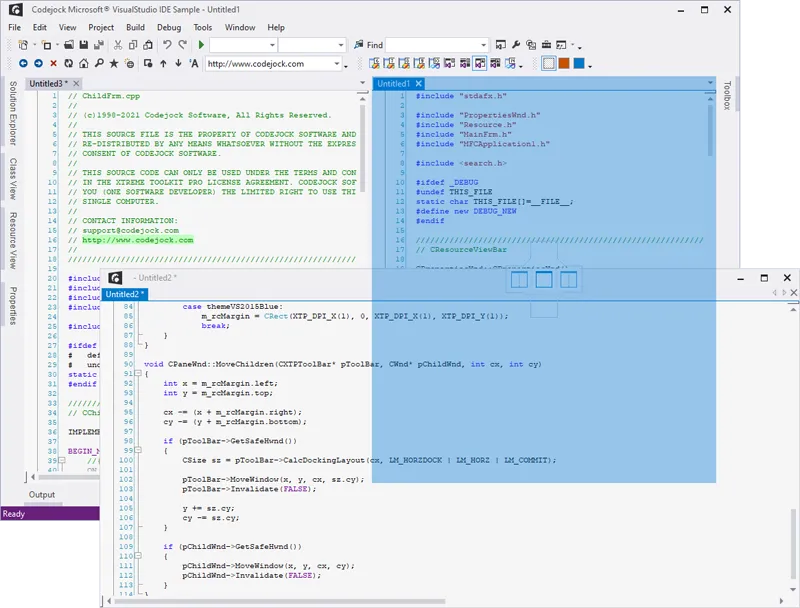Viewport: 800px width, 608px height.
Task: Switch to the Untitled3 document tab
Action: [x=46, y=83]
